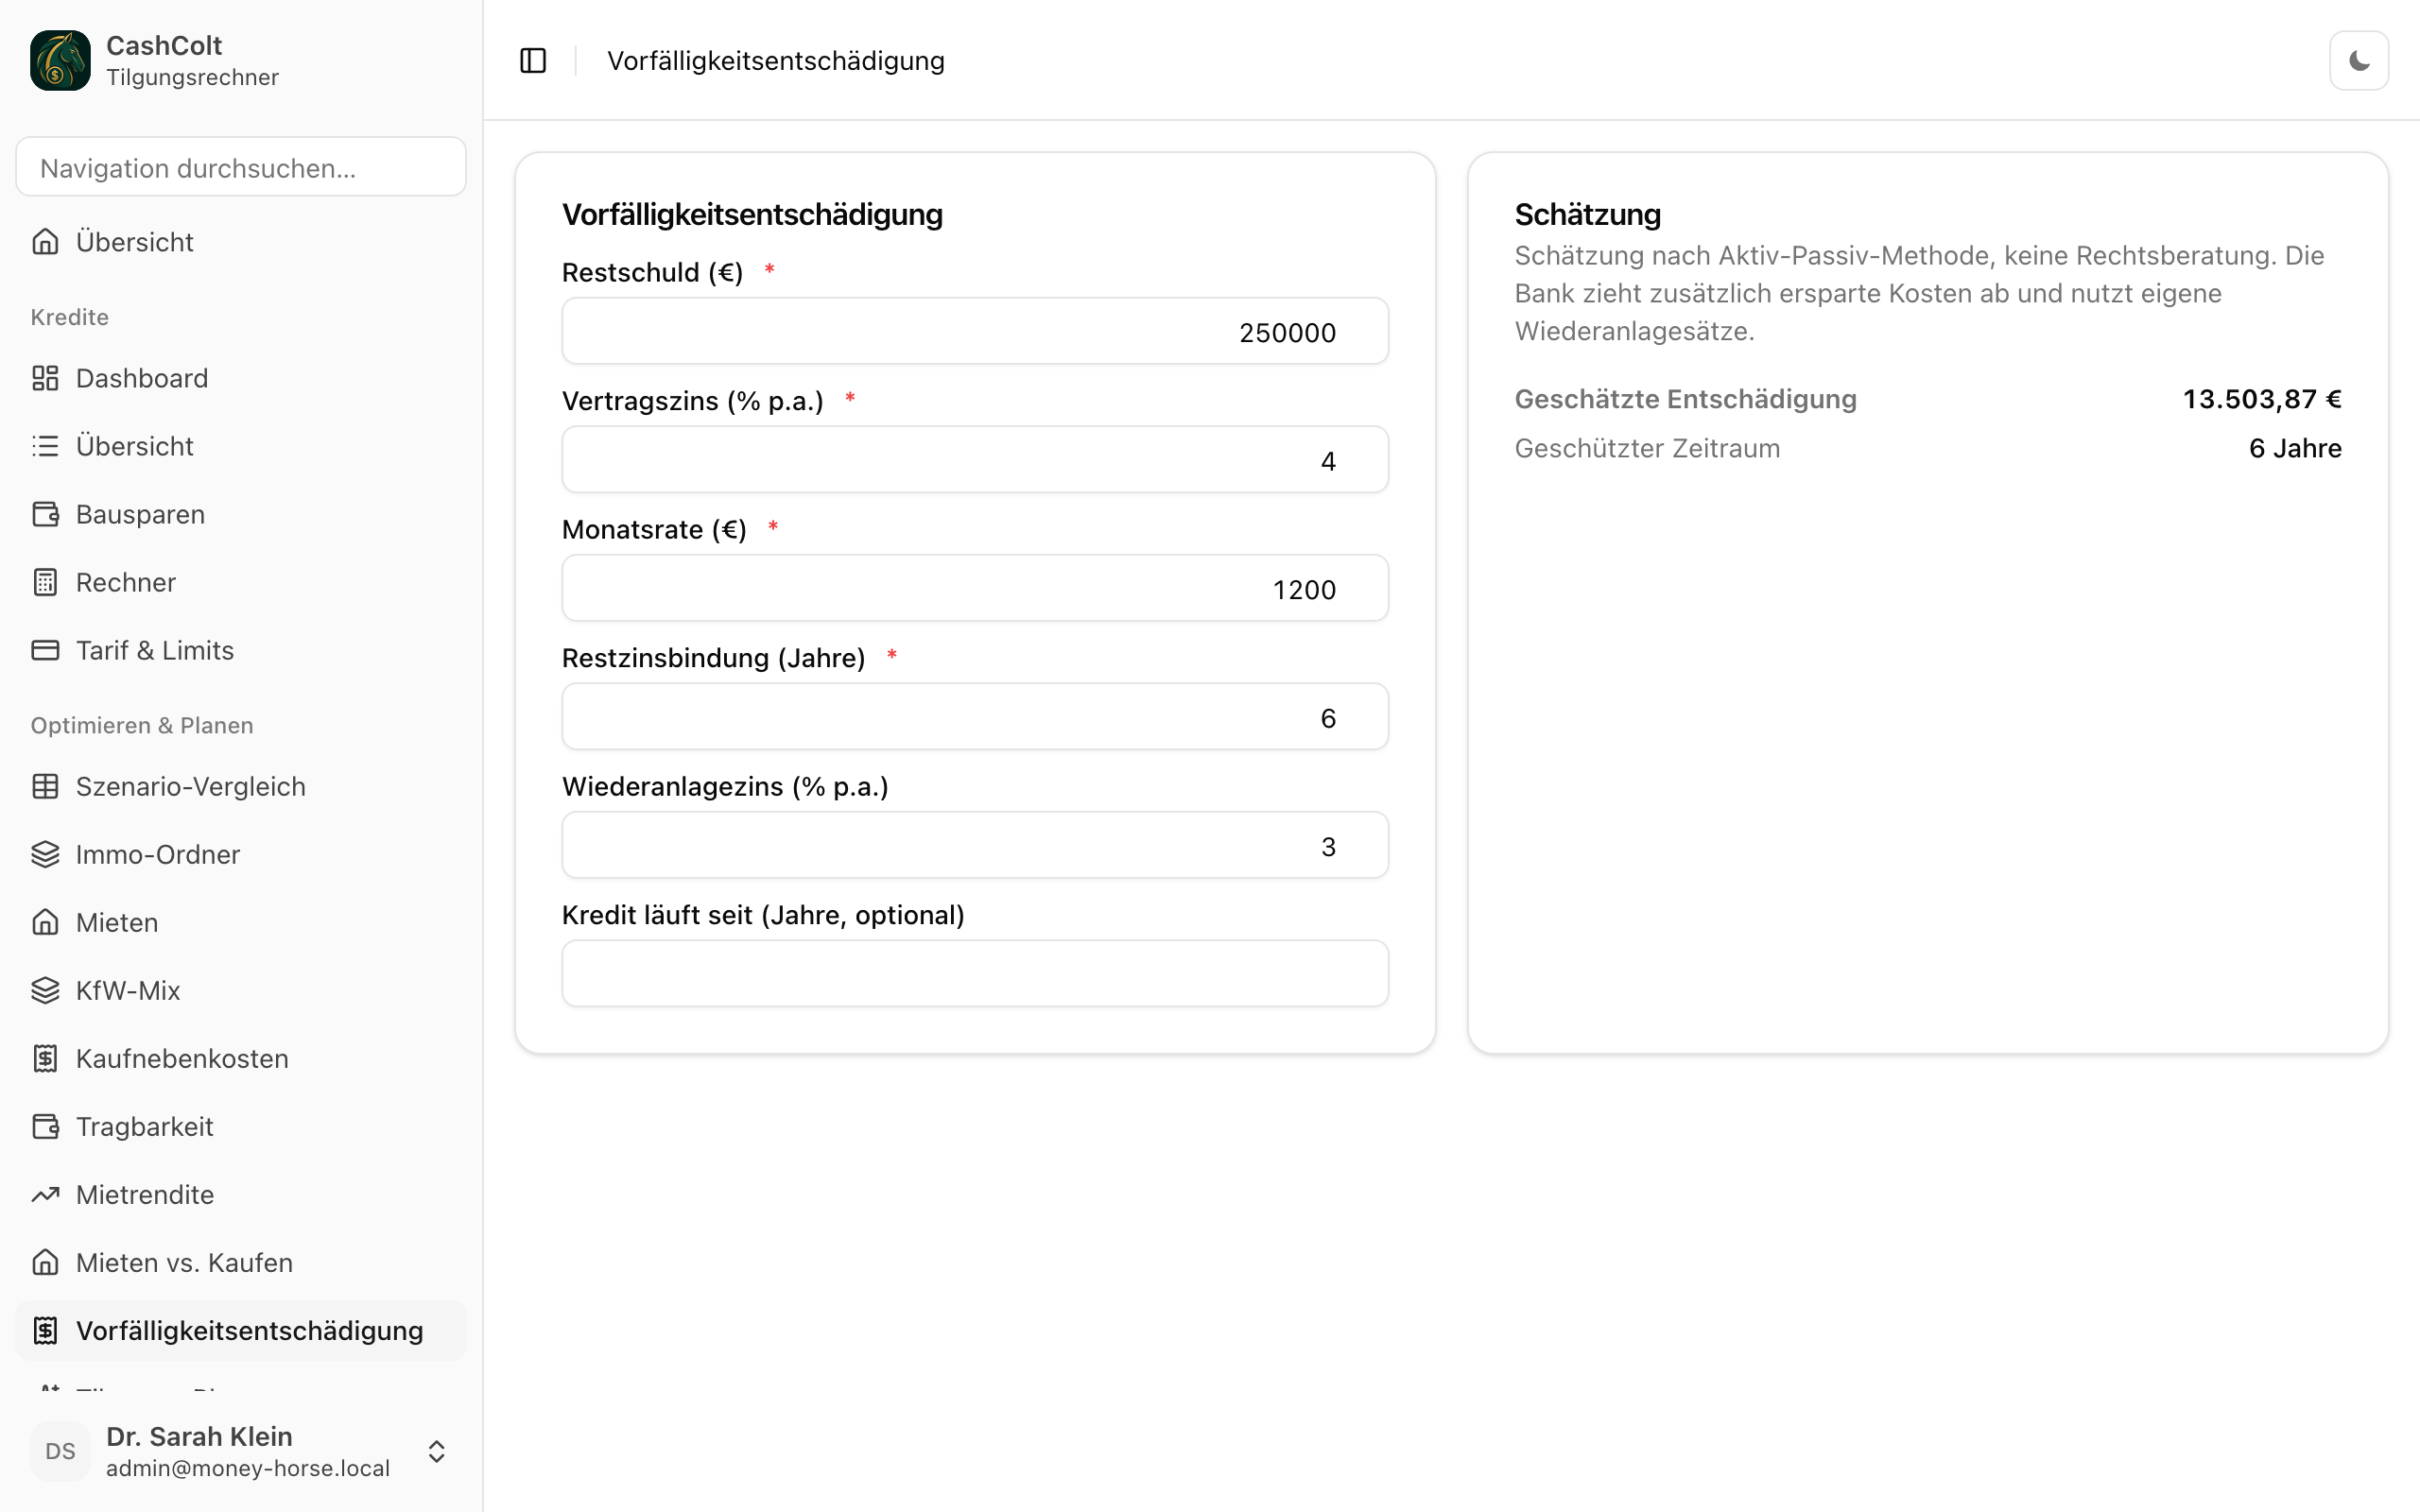The height and width of the screenshot is (1512, 2420).
Task: Click the Dashboard grid icon
Action: [x=45, y=378]
